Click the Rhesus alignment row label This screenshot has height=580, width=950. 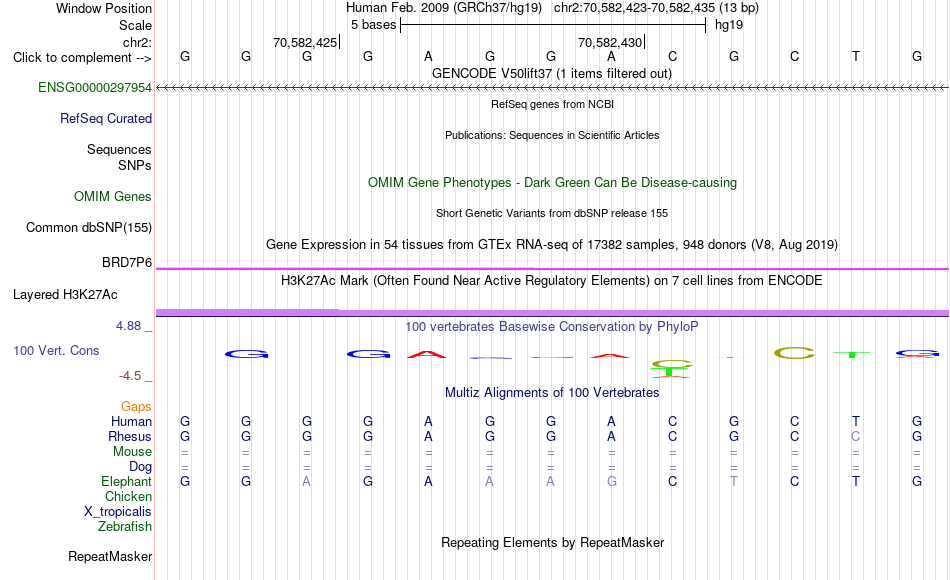coord(130,437)
